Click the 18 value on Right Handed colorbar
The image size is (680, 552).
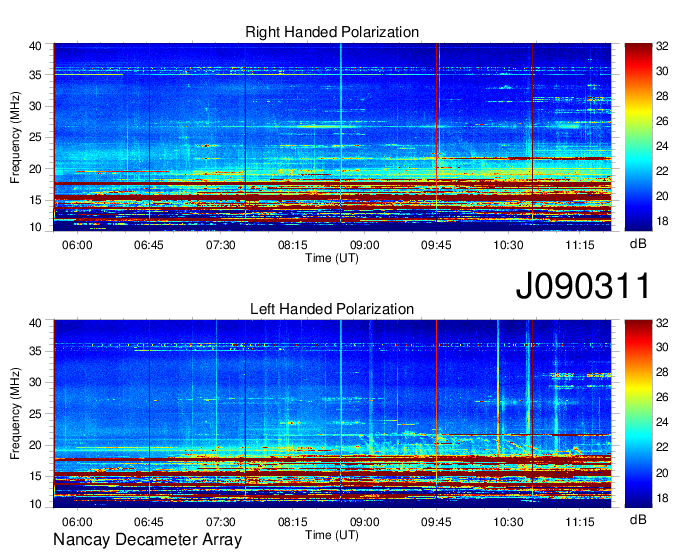pyautogui.click(x=662, y=221)
